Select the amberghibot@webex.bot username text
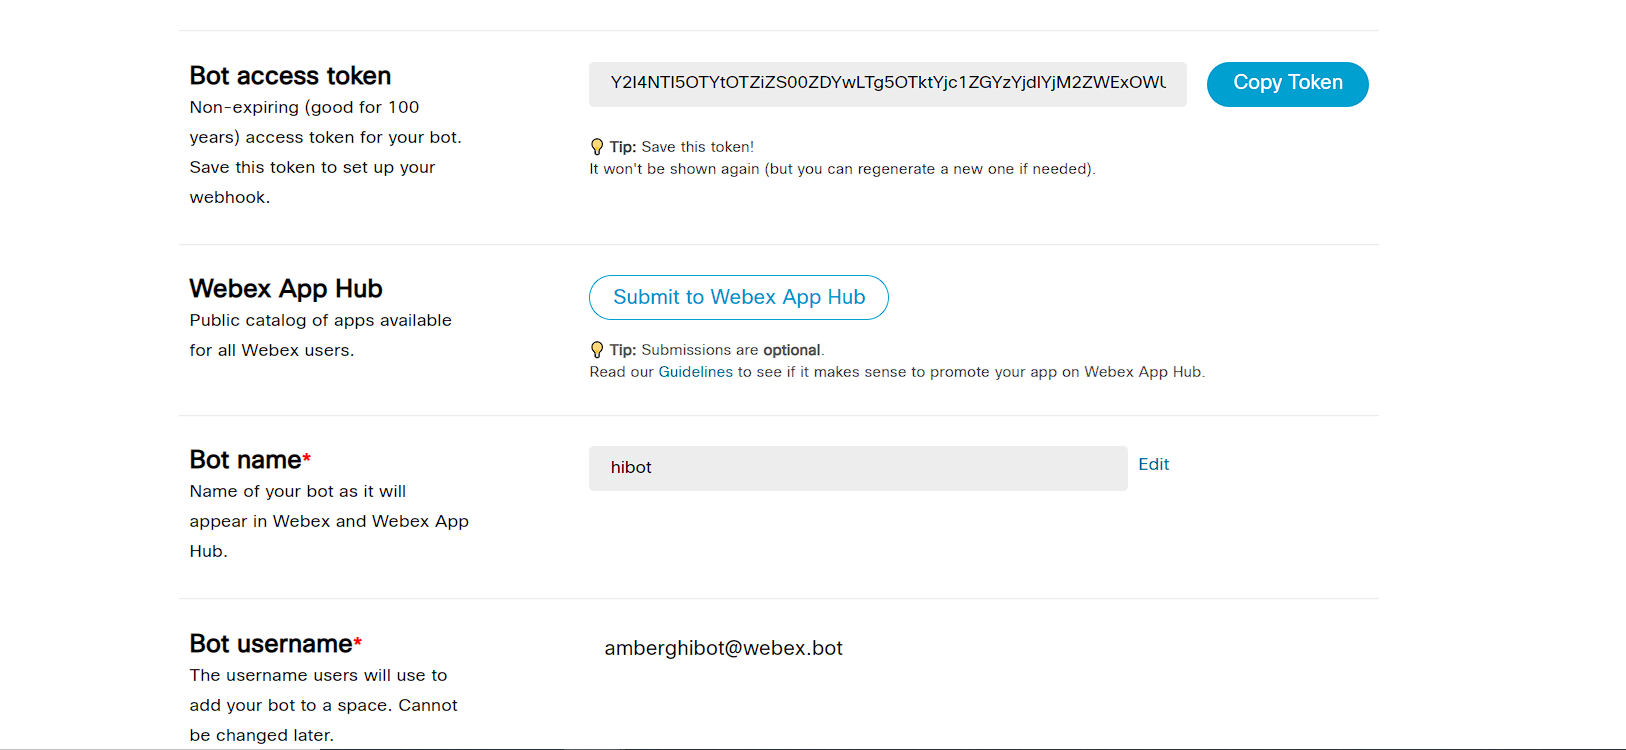The height and width of the screenshot is (750, 1626). pyautogui.click(x=723, y=648)
